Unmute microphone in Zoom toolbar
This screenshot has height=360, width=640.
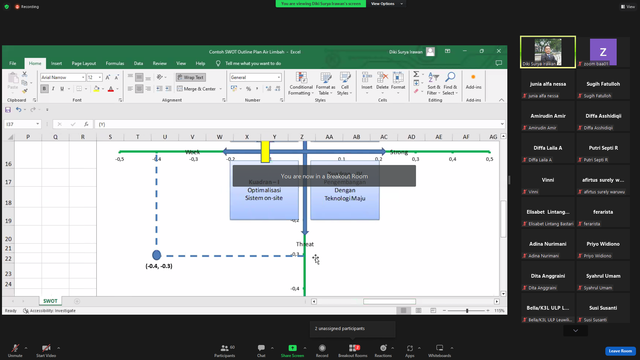pos(15,350)
